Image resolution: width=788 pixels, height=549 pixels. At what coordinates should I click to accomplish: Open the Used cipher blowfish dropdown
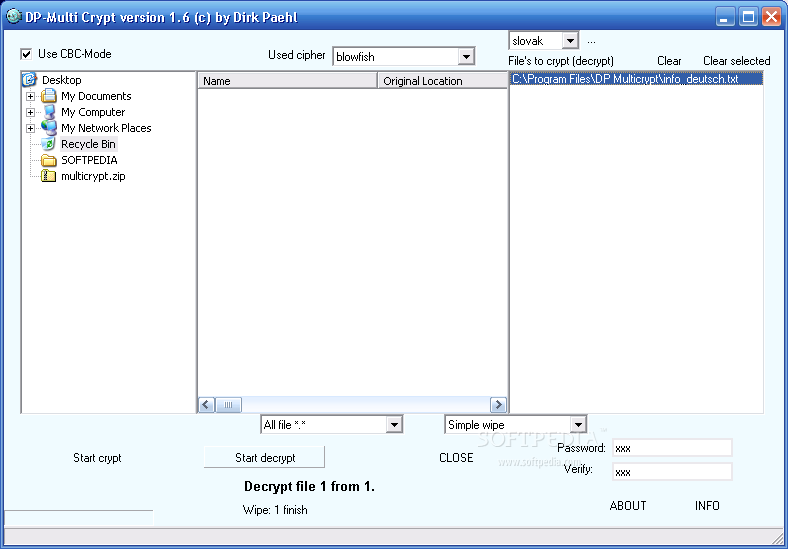(466, 56)
